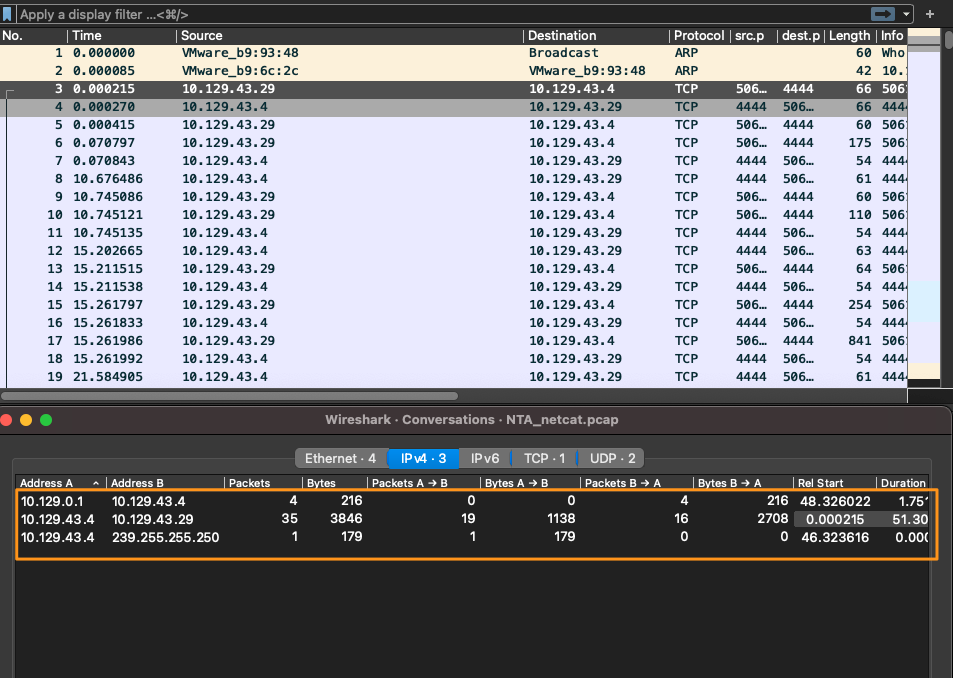Viewport: 953px width, 678px height.
Task: Sort the packet list by Protocol column
Action: coord(699,35)
